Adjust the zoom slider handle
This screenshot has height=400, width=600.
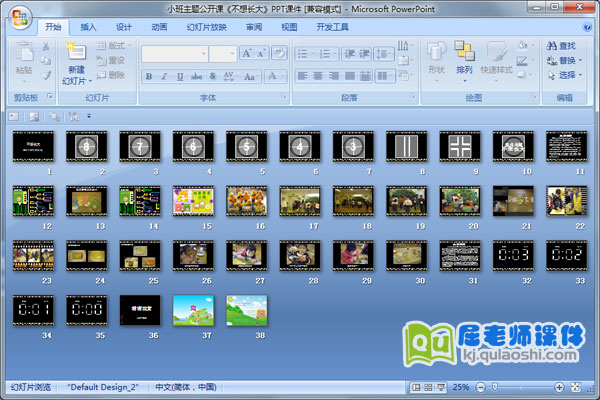pyautogui.click(x=495, y=387)
